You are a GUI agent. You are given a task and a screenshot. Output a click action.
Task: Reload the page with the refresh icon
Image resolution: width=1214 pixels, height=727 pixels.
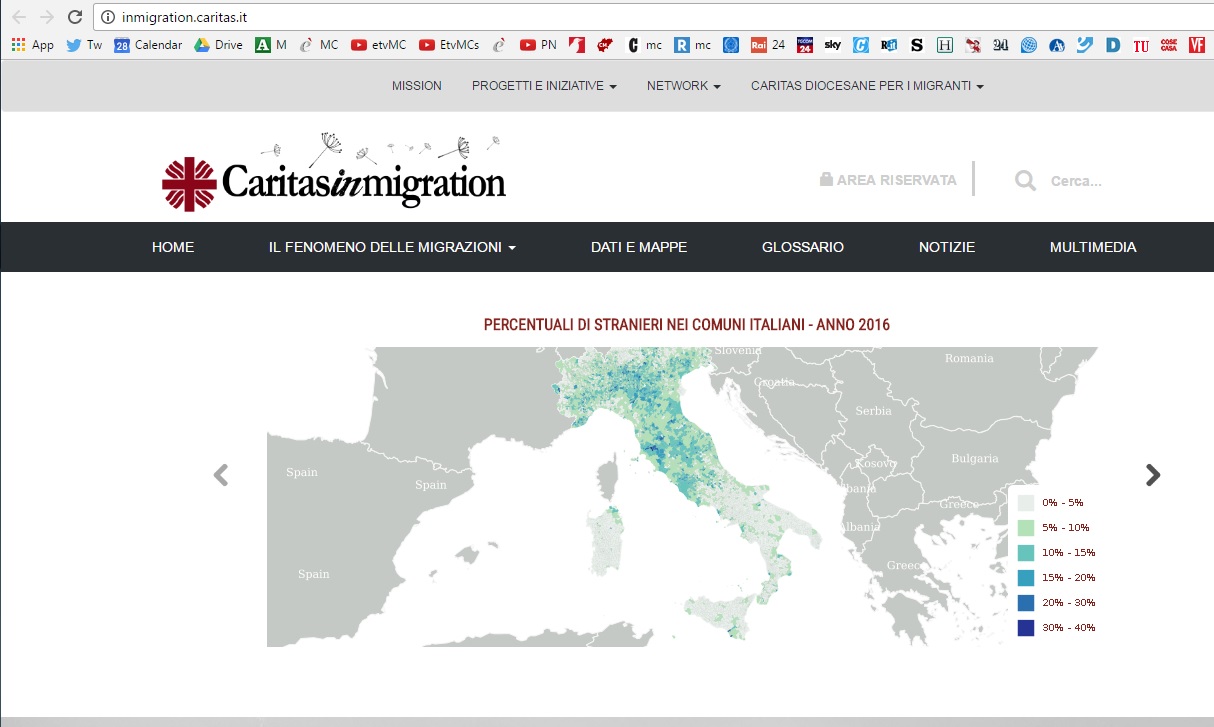[x=74, y=17]
